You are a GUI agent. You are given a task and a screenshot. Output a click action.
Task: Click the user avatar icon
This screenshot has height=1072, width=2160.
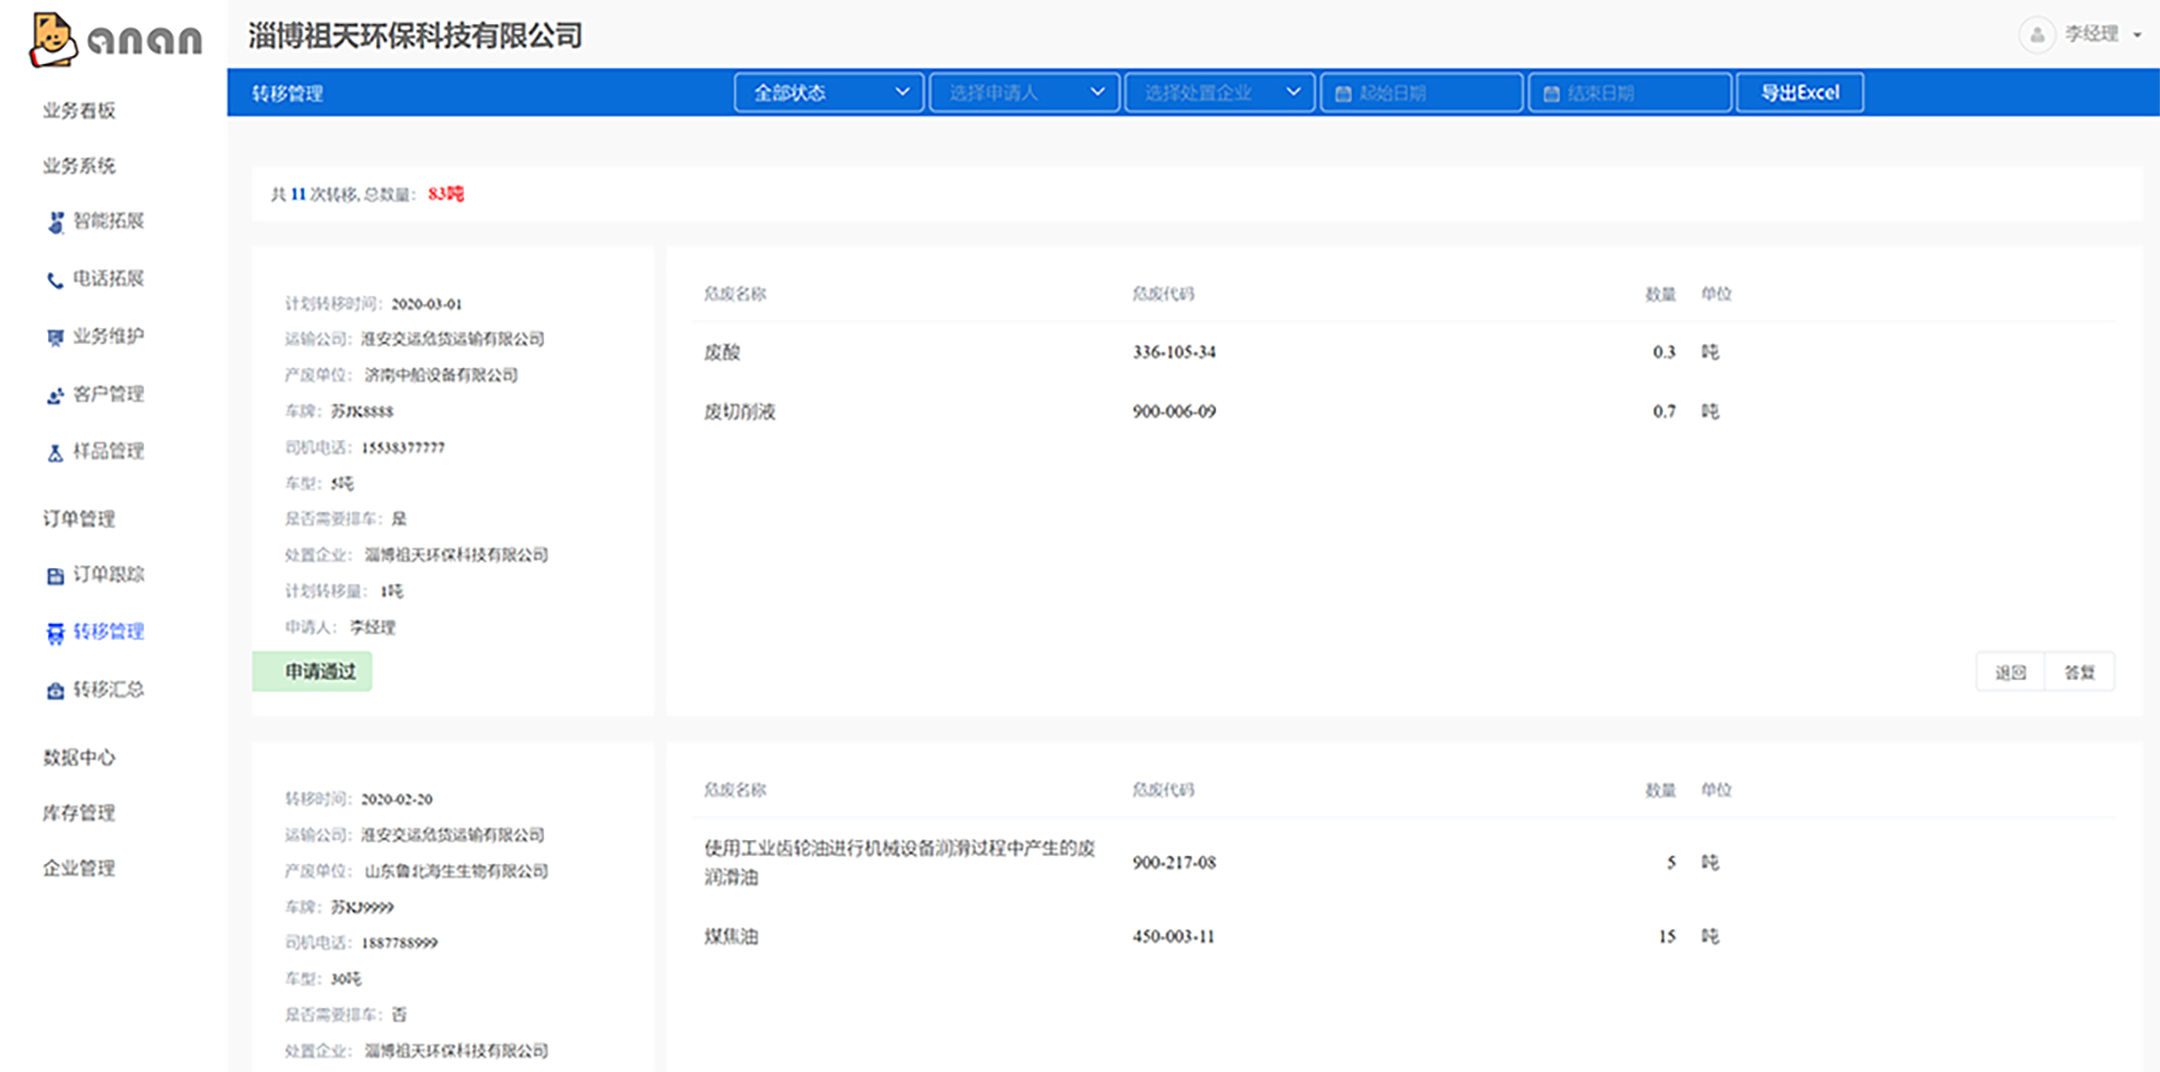click(x=2036, y=35)
